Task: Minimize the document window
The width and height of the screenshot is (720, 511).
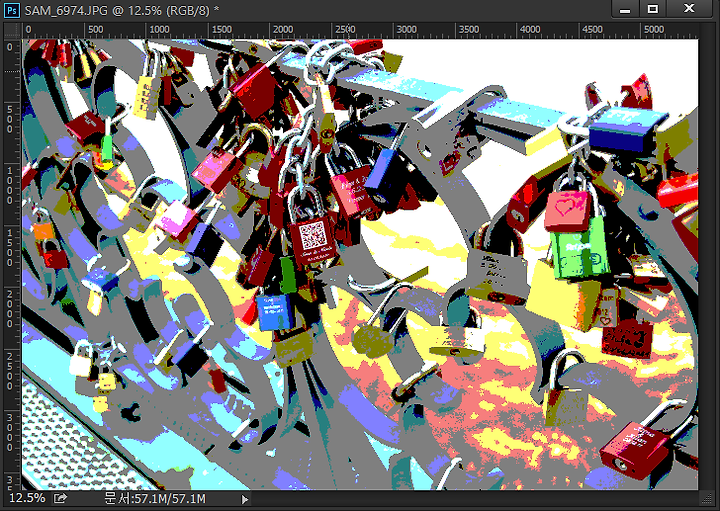Action: 625,9
